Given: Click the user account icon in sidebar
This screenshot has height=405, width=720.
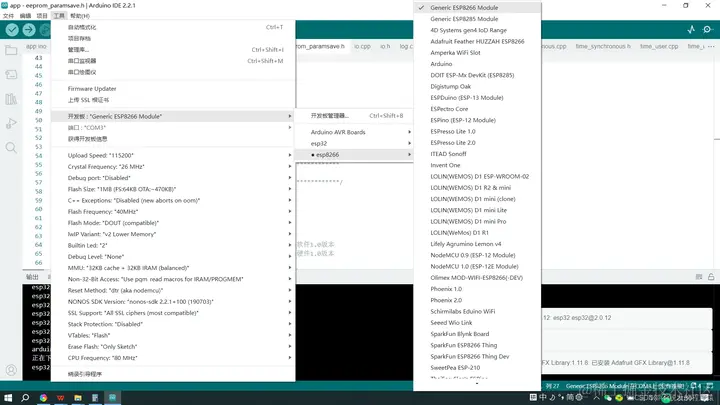Looking at the screenshot, I should [x=11, y=370].
